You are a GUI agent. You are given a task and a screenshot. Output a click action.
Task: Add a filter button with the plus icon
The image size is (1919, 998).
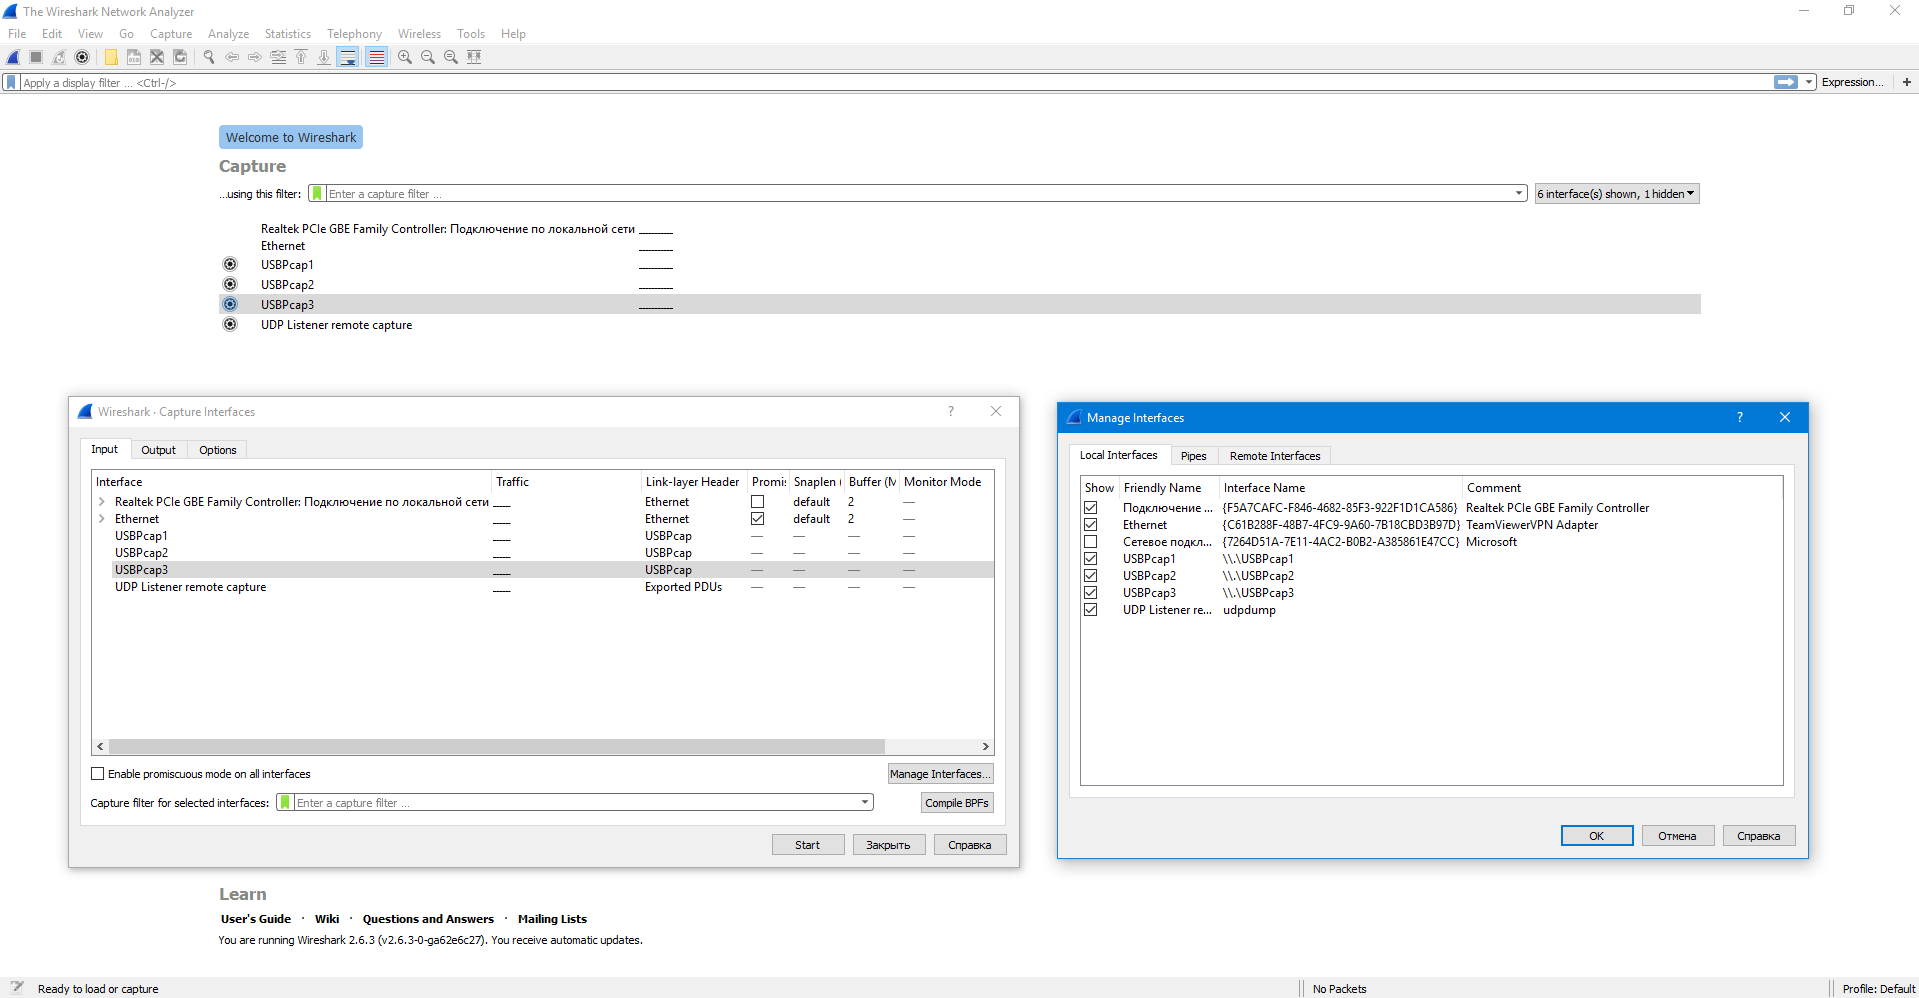[1907, 82]
